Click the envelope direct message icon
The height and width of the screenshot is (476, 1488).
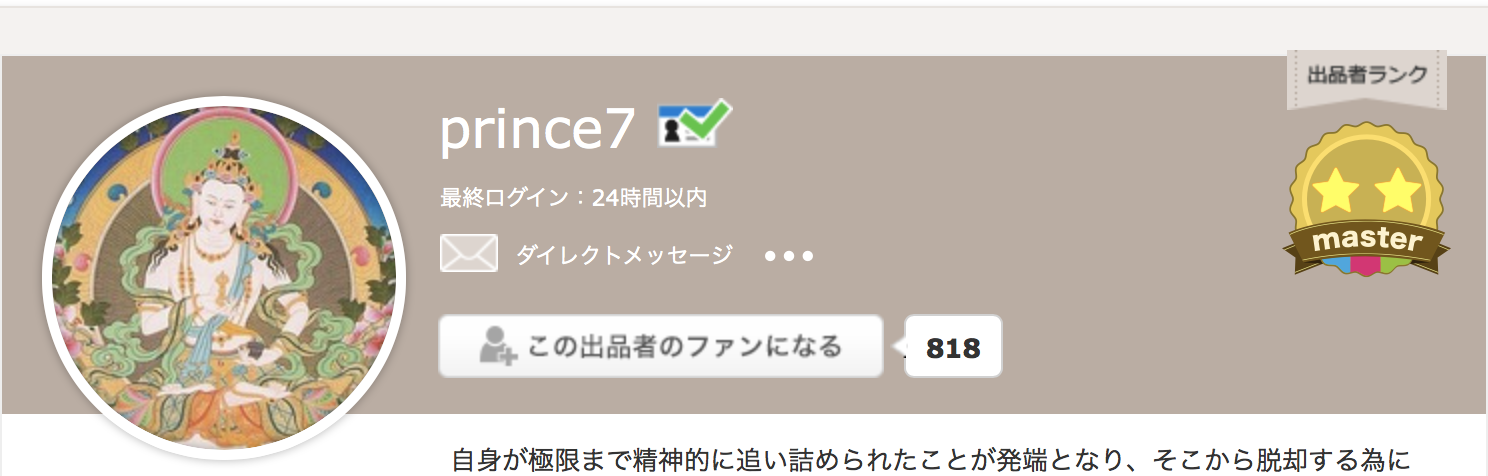pyautogui.click(x=468, y=254)
